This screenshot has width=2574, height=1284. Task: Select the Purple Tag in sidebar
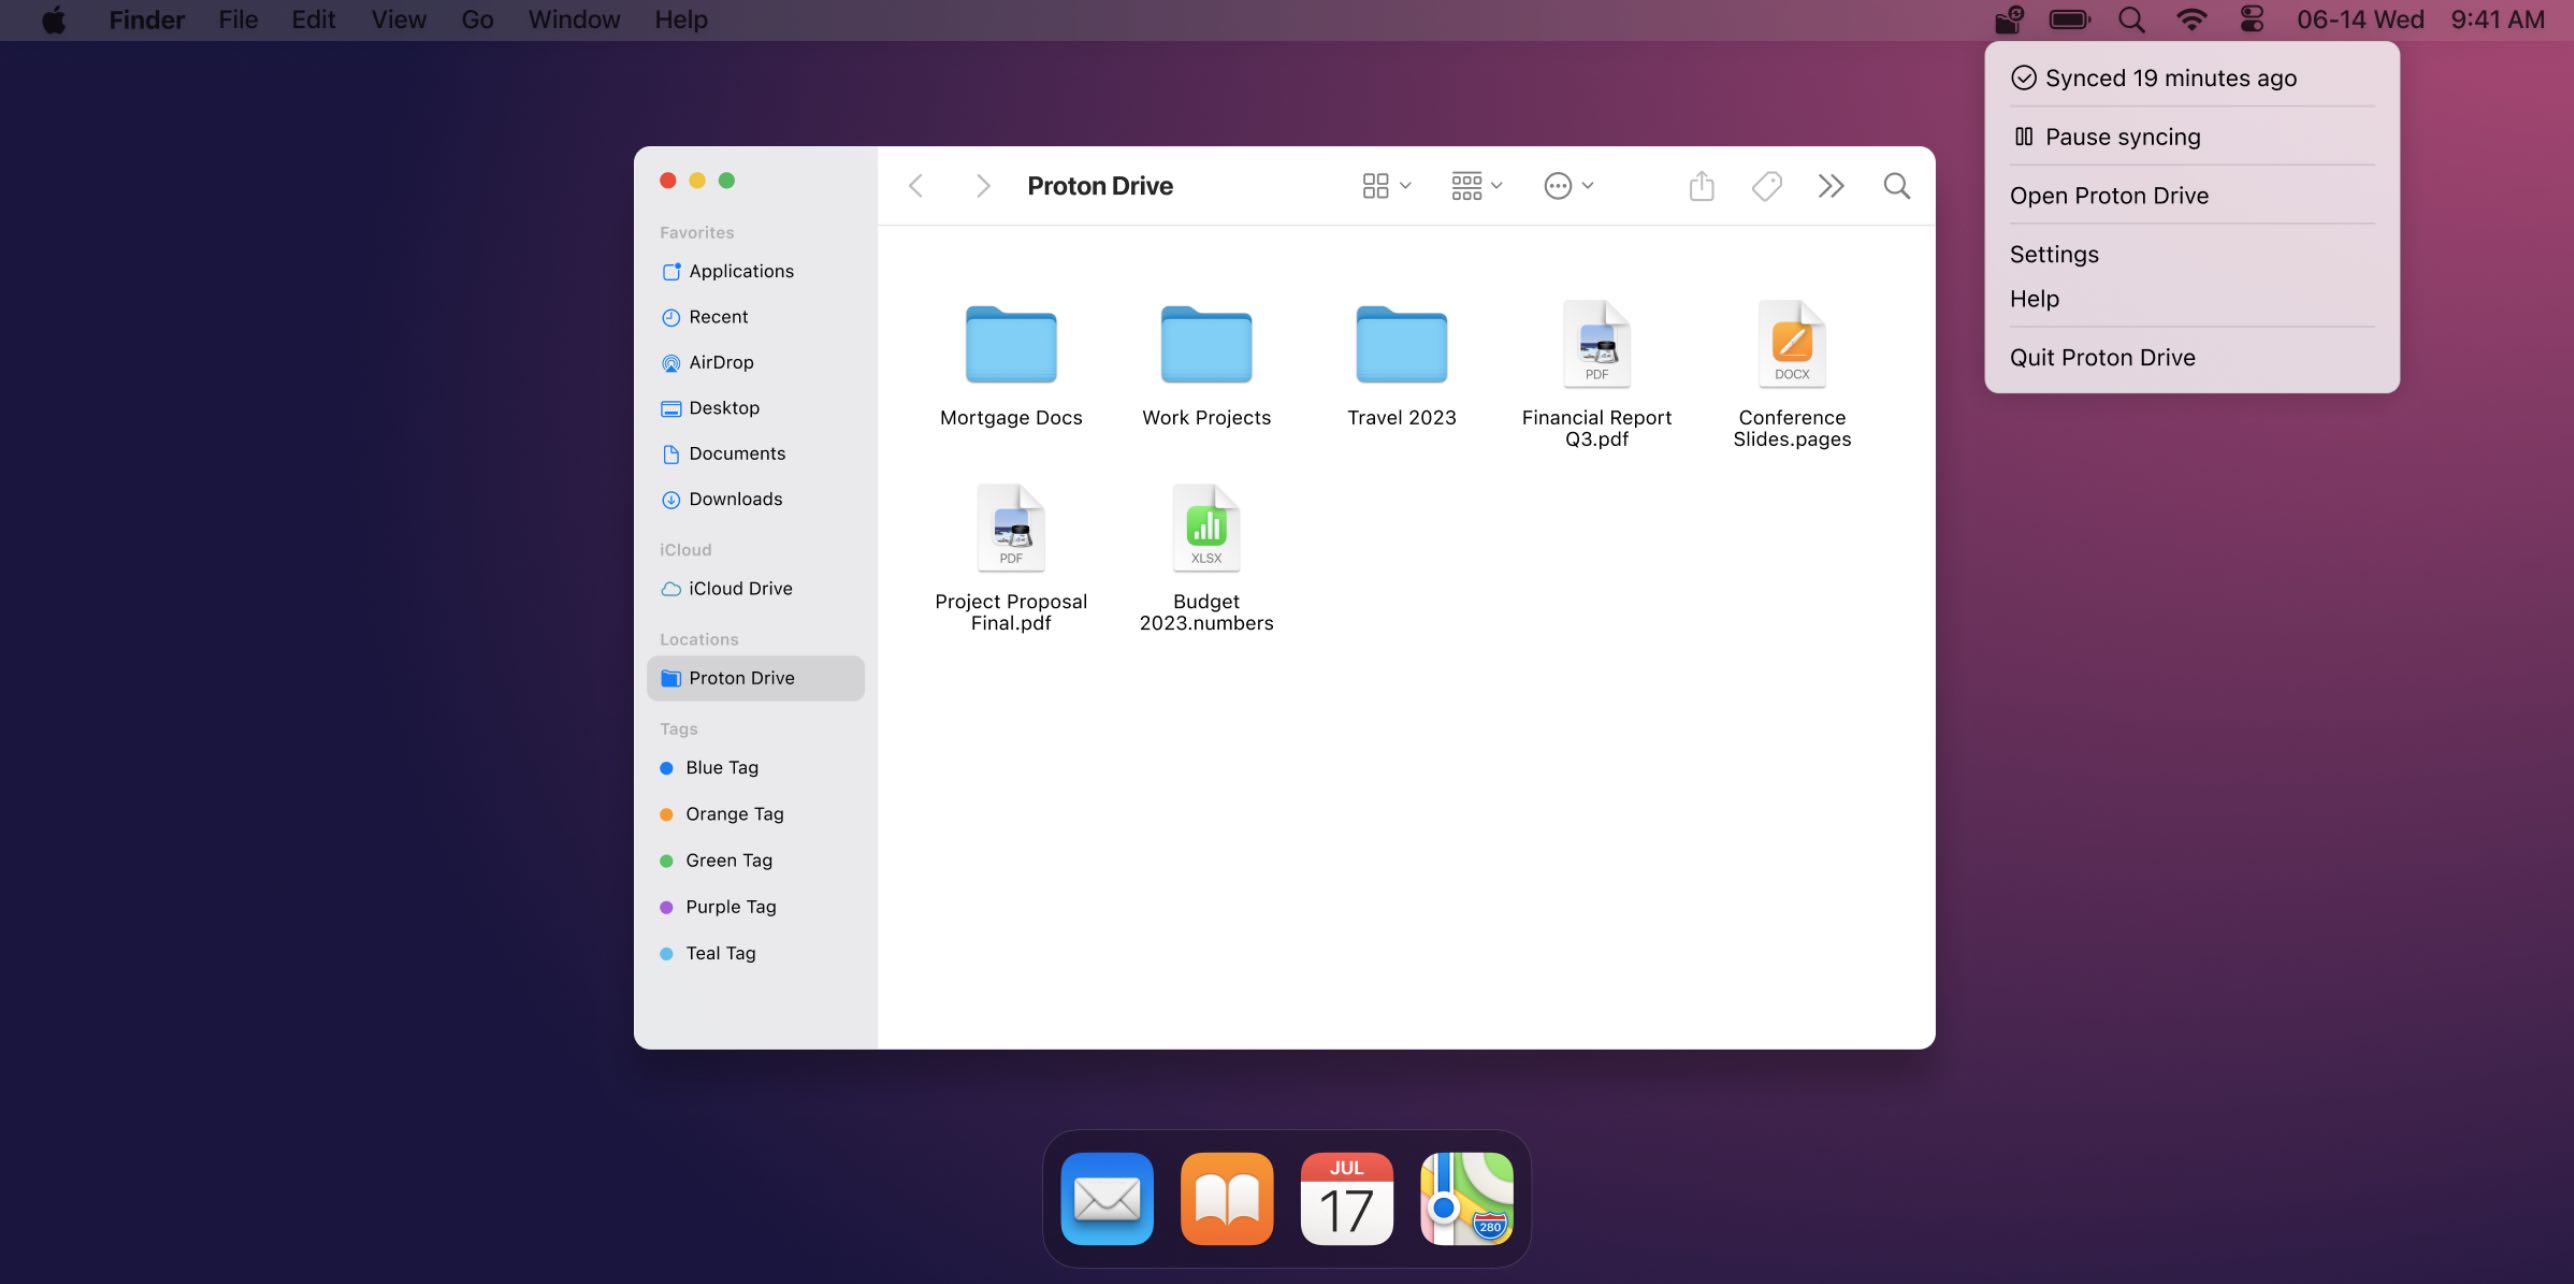pos(730,907)
